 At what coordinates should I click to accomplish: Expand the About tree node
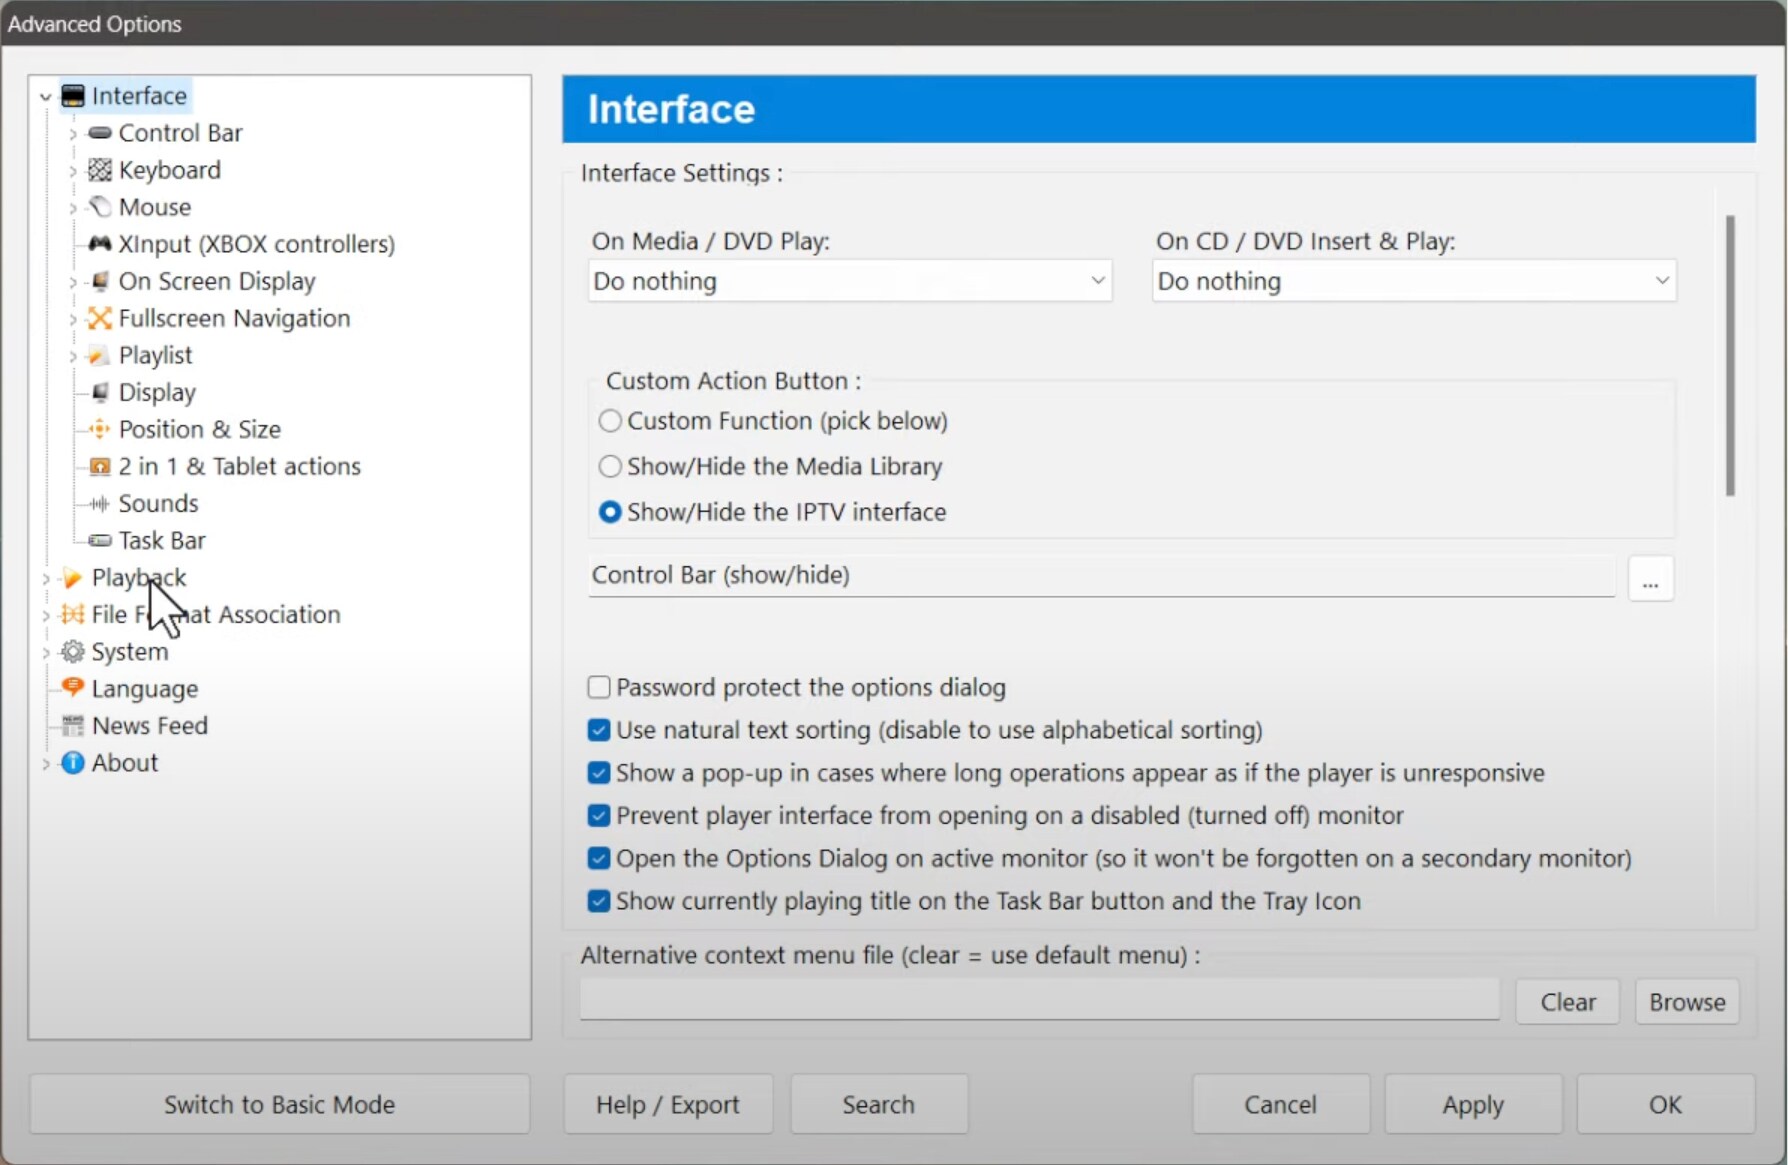45,764
